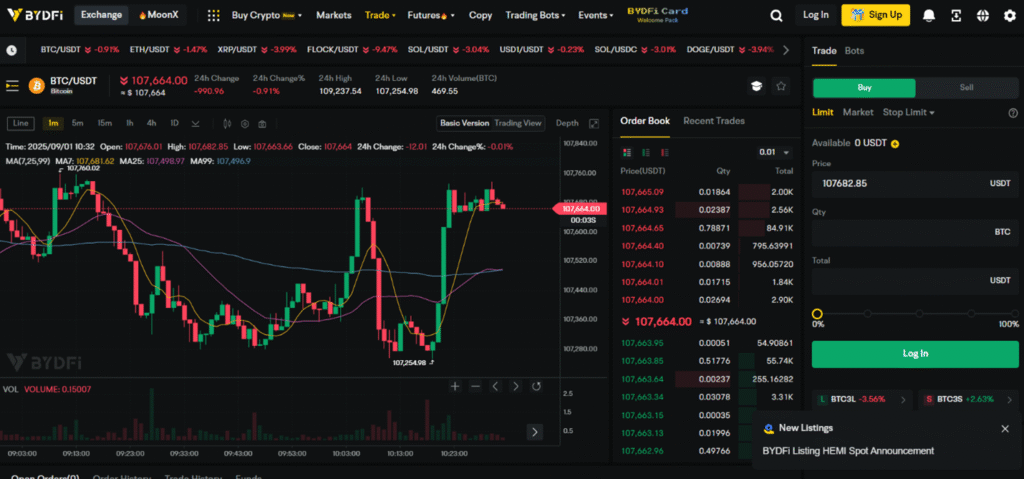Switch to the Bots tab
Screen dimensions: 1024x479
pyautogui.click(x=854, y=50)
